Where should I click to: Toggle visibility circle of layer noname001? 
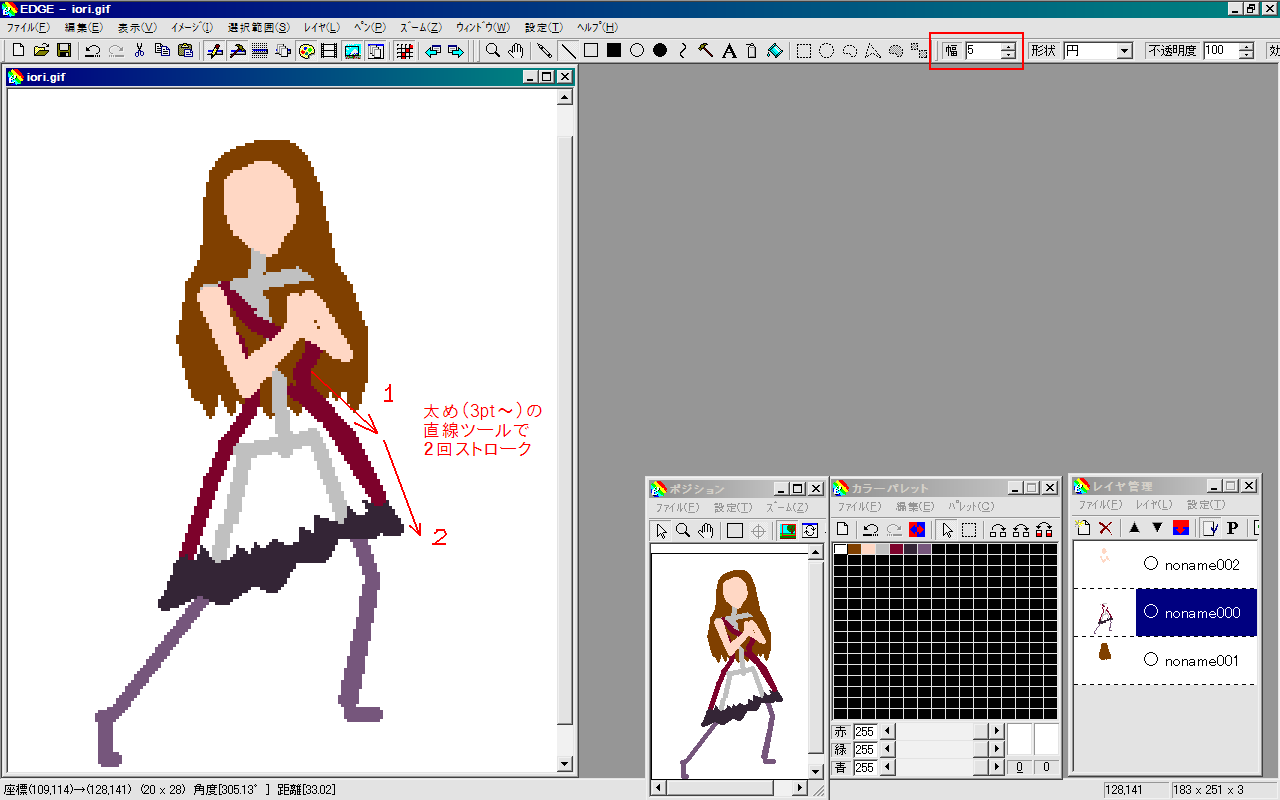click(x=1150, y=660)
